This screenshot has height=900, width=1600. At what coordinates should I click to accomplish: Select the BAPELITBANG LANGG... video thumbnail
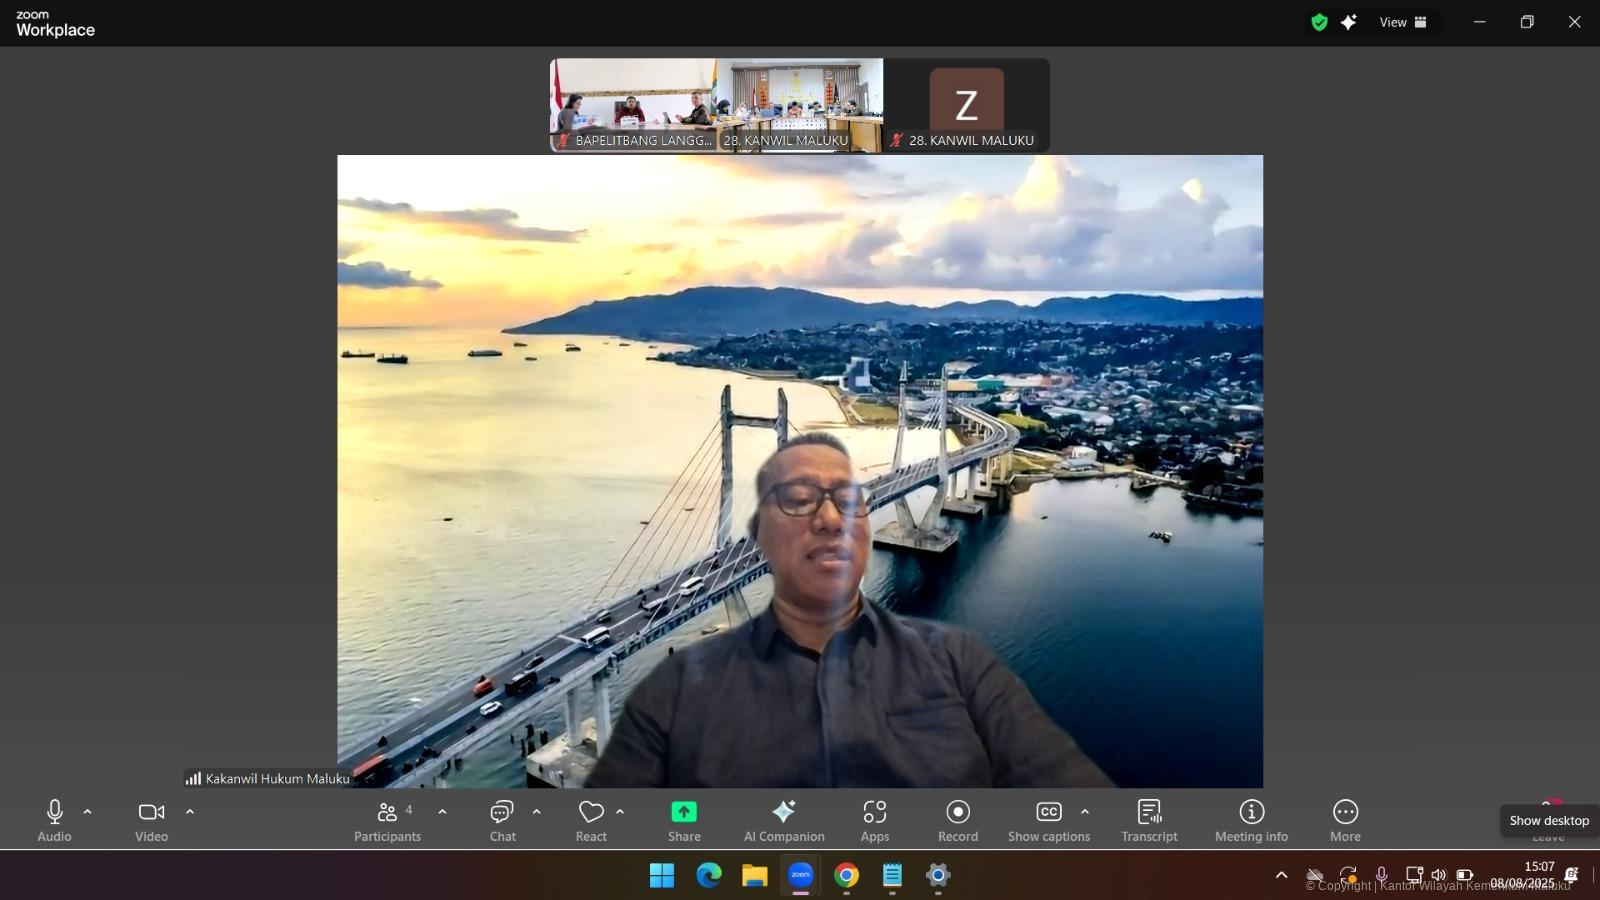tap(633, 105)
